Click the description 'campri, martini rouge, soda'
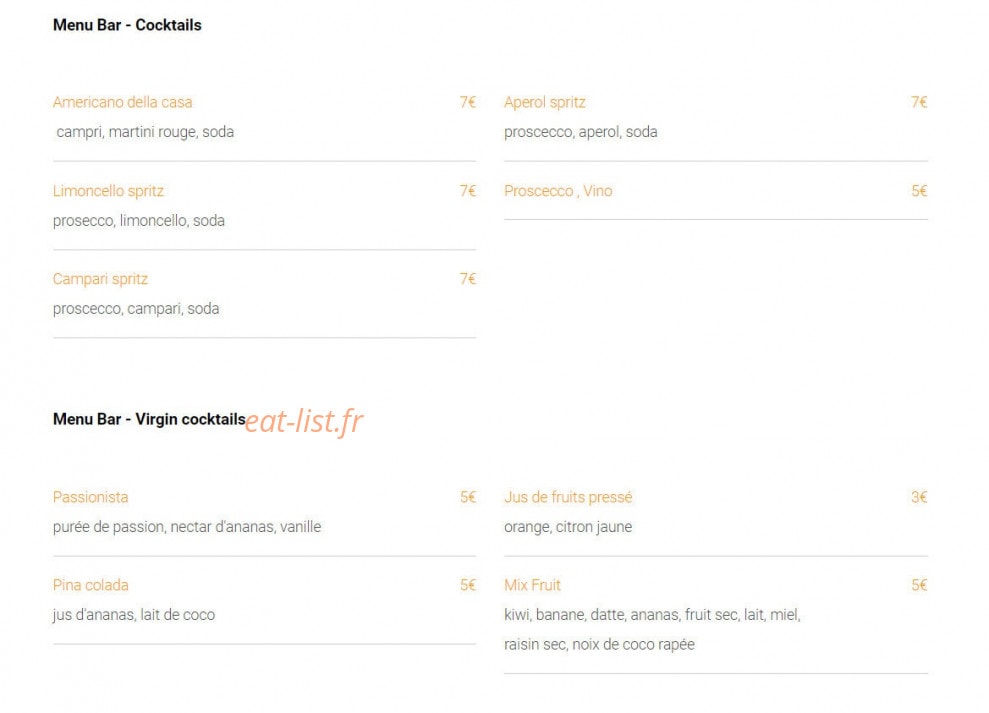 click(145, 132)
